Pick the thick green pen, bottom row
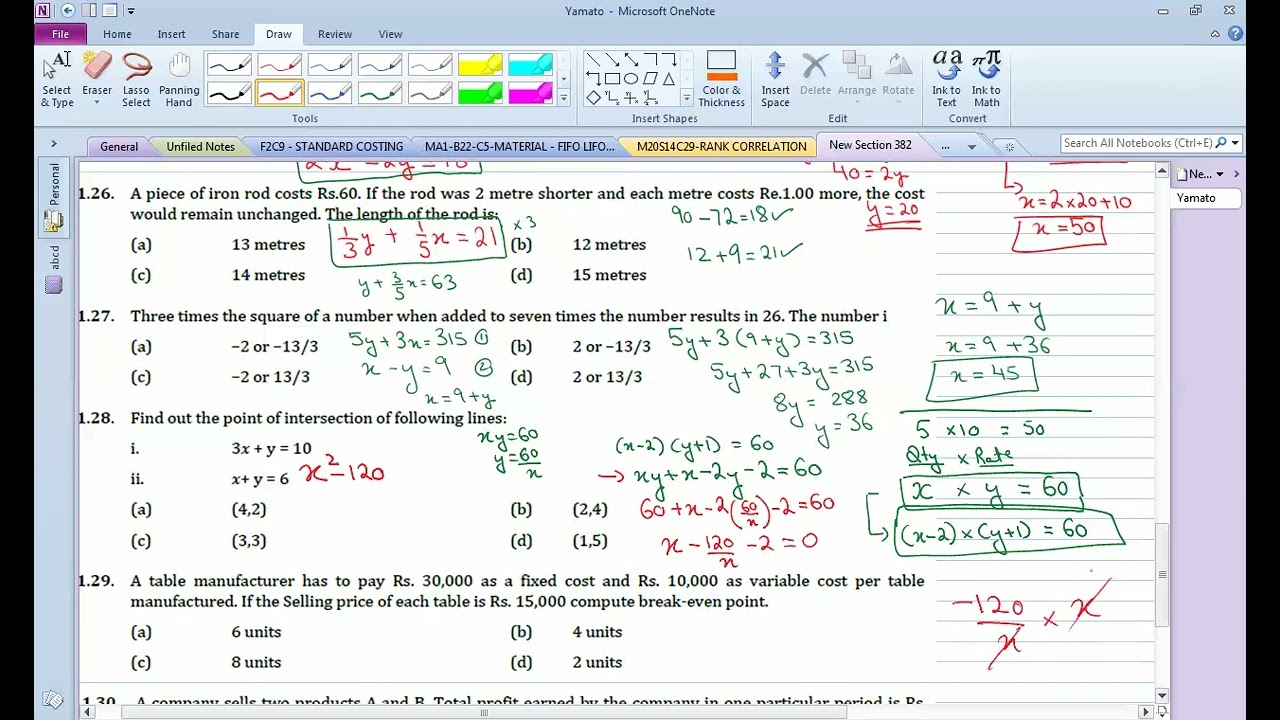This screenshot has width=1280, height=720. tap(379, 94)
